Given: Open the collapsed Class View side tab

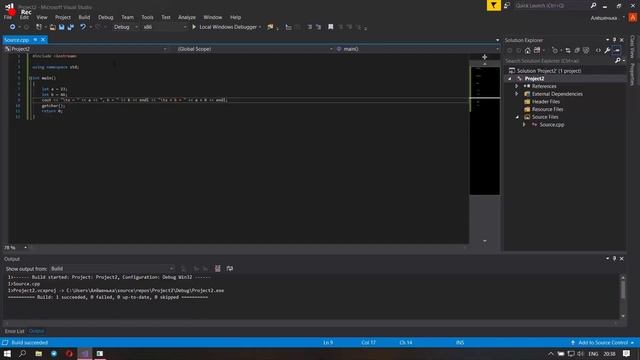Looking at the screenshot, I should click(x=632, y=46).
